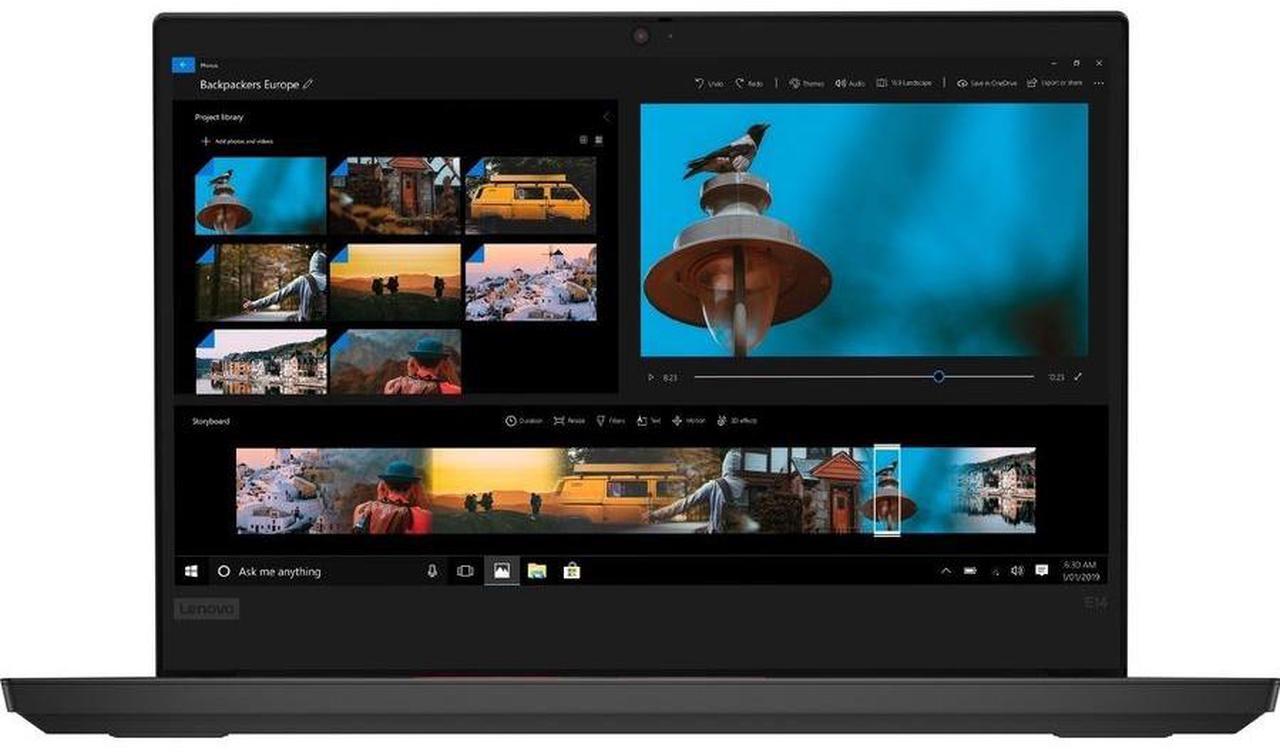Open the Audio settings
1280x752 pixels.
coord(850,84)
